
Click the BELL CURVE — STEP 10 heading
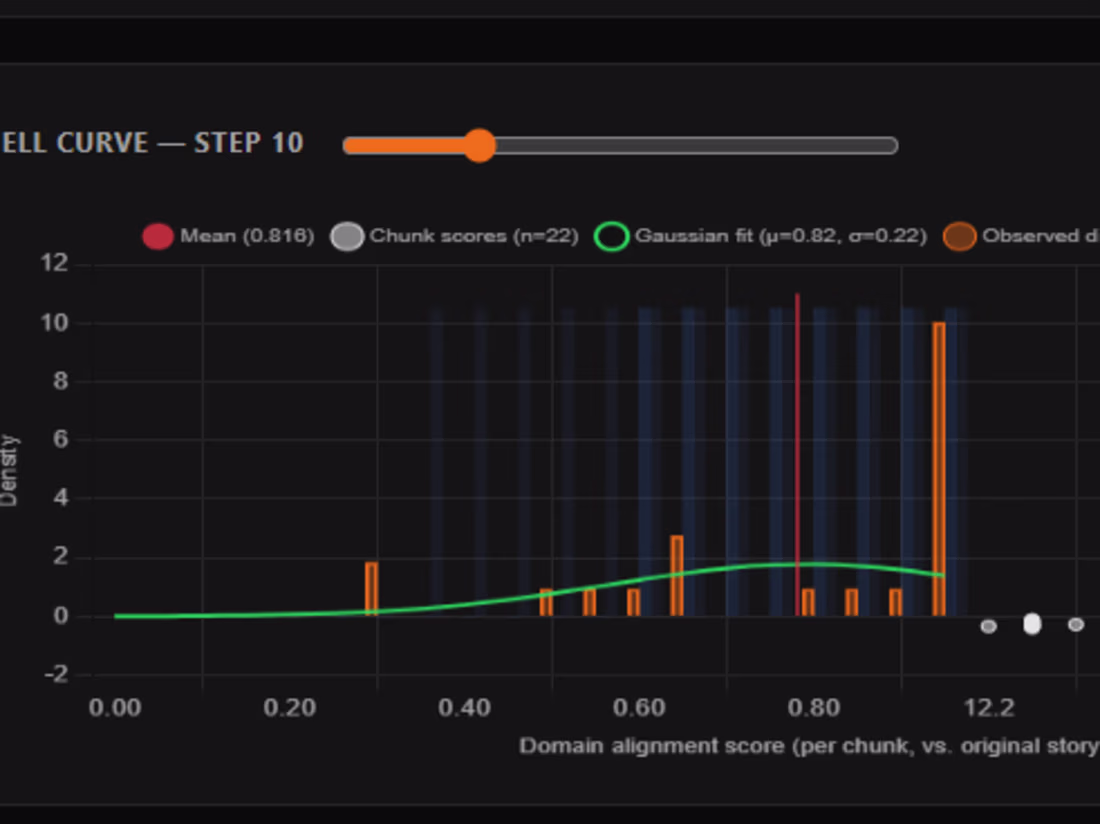(152, 143)
